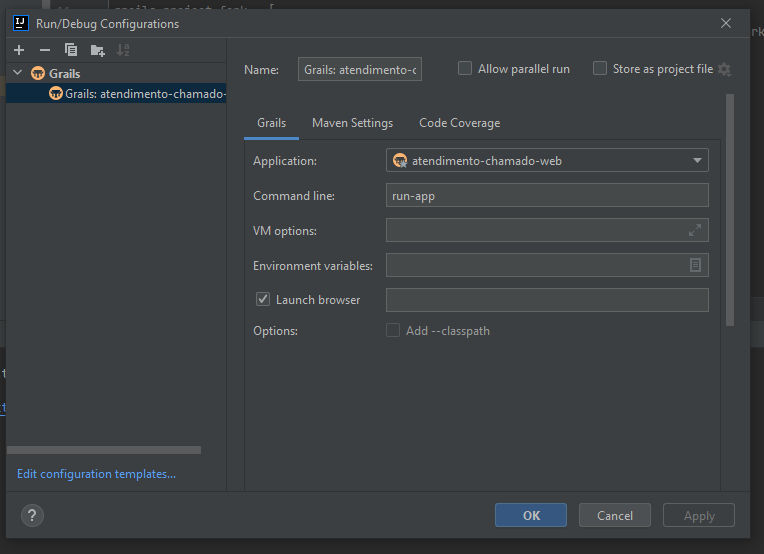Collapse the Grails configuration group
764x554 pixels.
coord(18,73)
